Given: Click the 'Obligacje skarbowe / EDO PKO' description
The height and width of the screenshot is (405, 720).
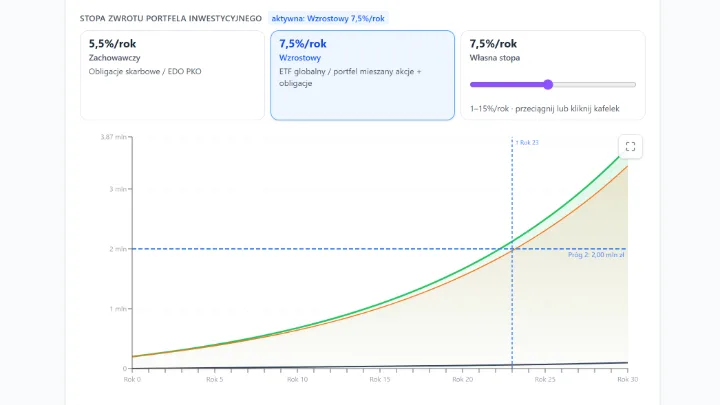Looking at the screenshot, I should pyautogui.click(x=145, y=72).
